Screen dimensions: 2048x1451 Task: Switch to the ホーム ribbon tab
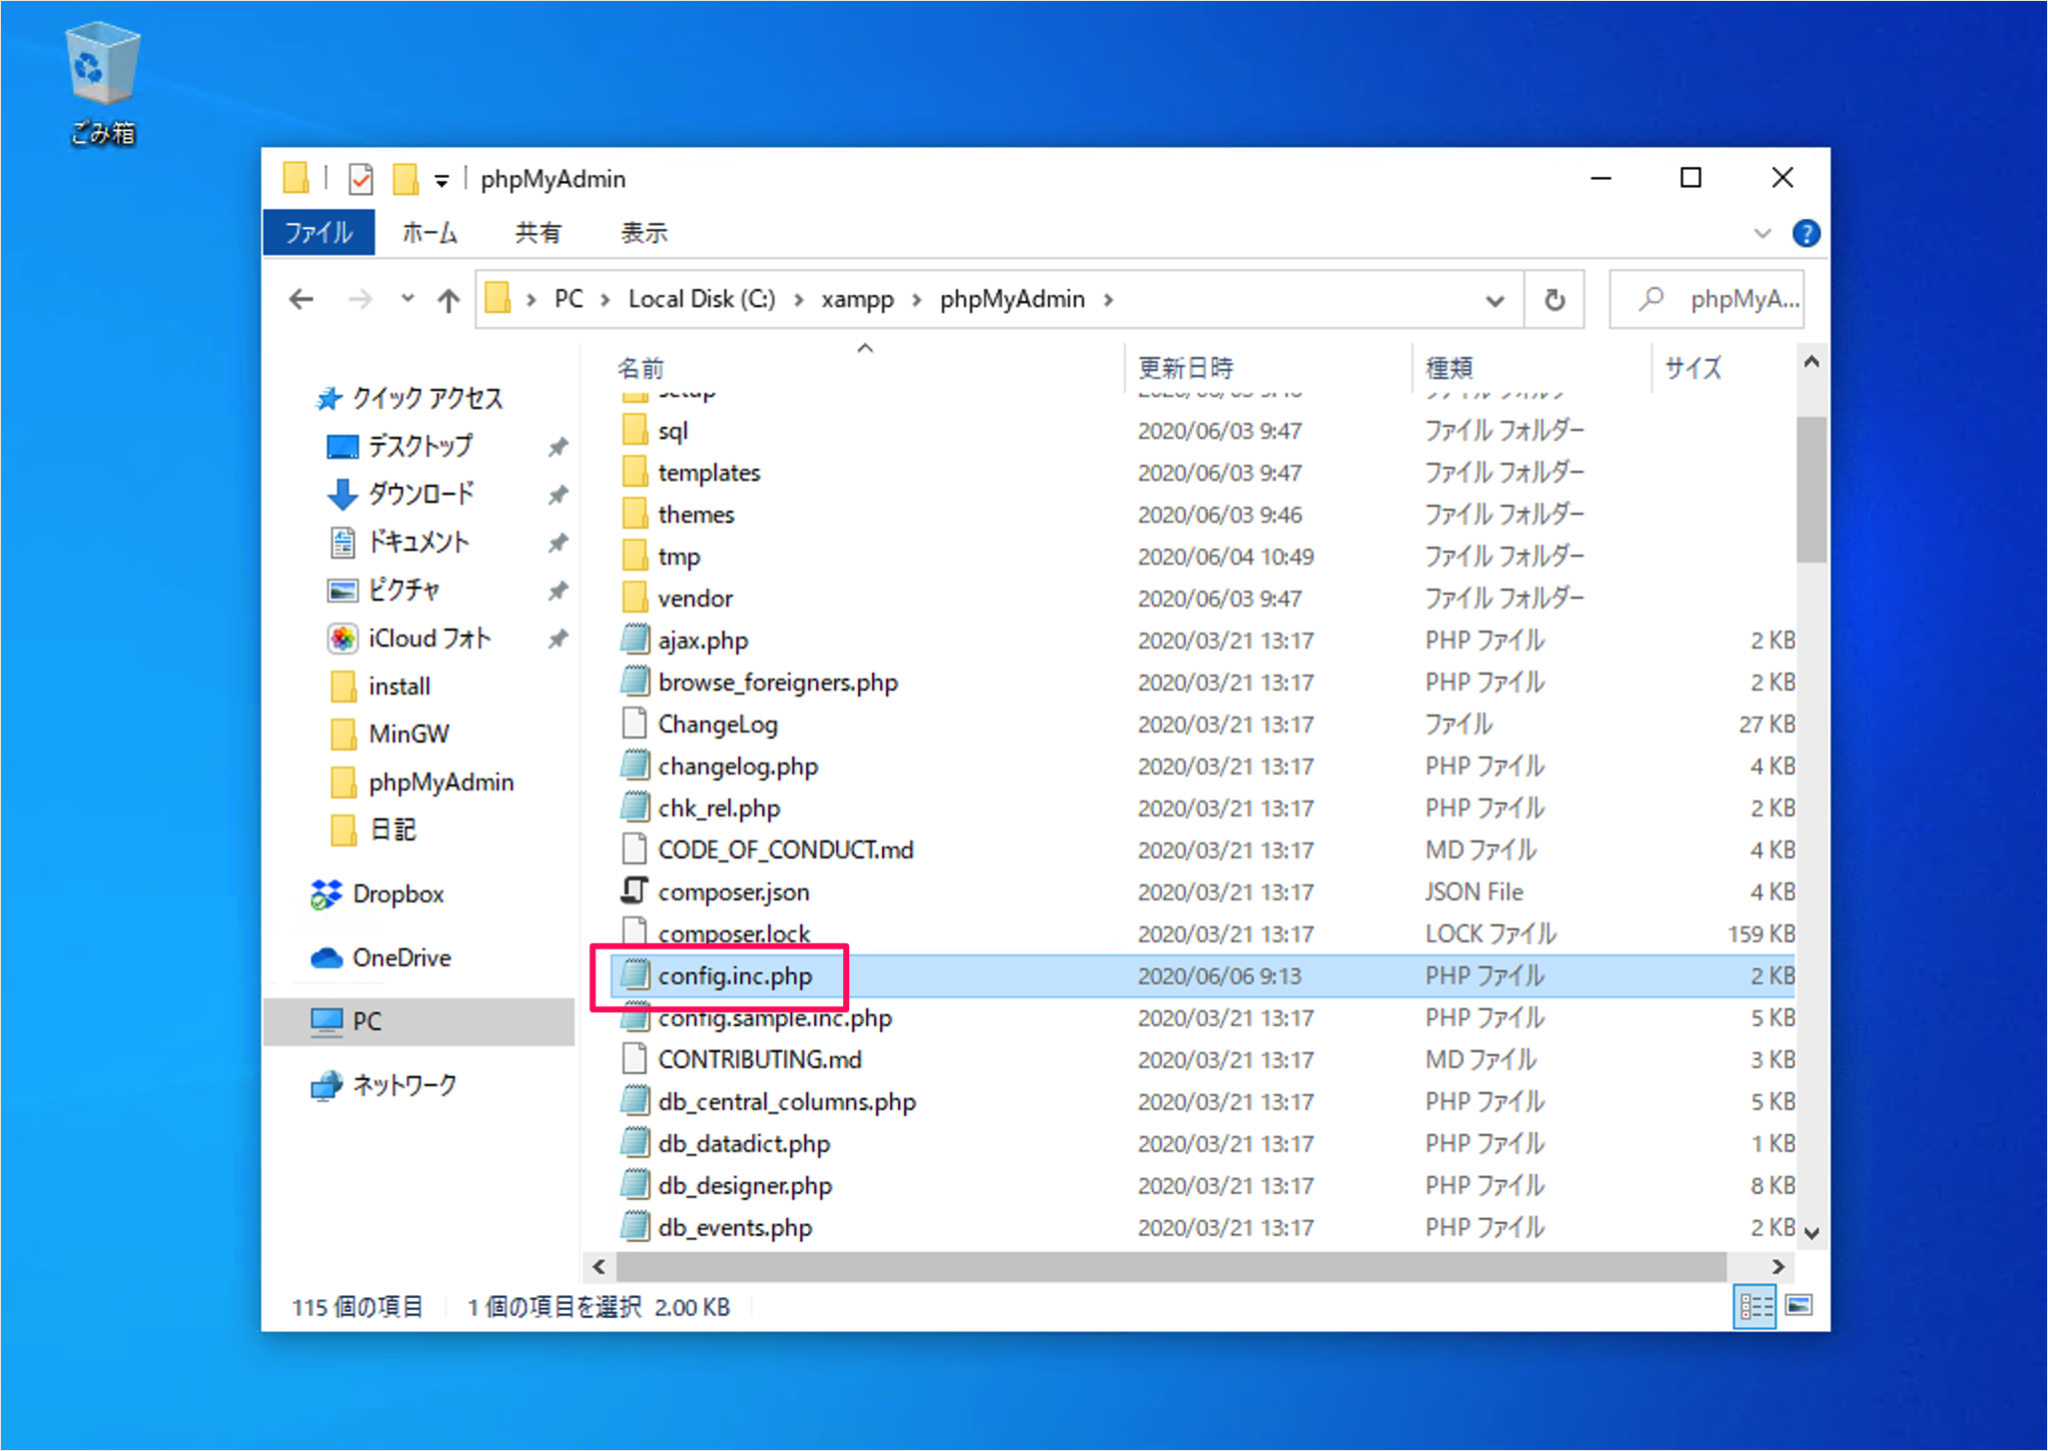coord(430,233)
